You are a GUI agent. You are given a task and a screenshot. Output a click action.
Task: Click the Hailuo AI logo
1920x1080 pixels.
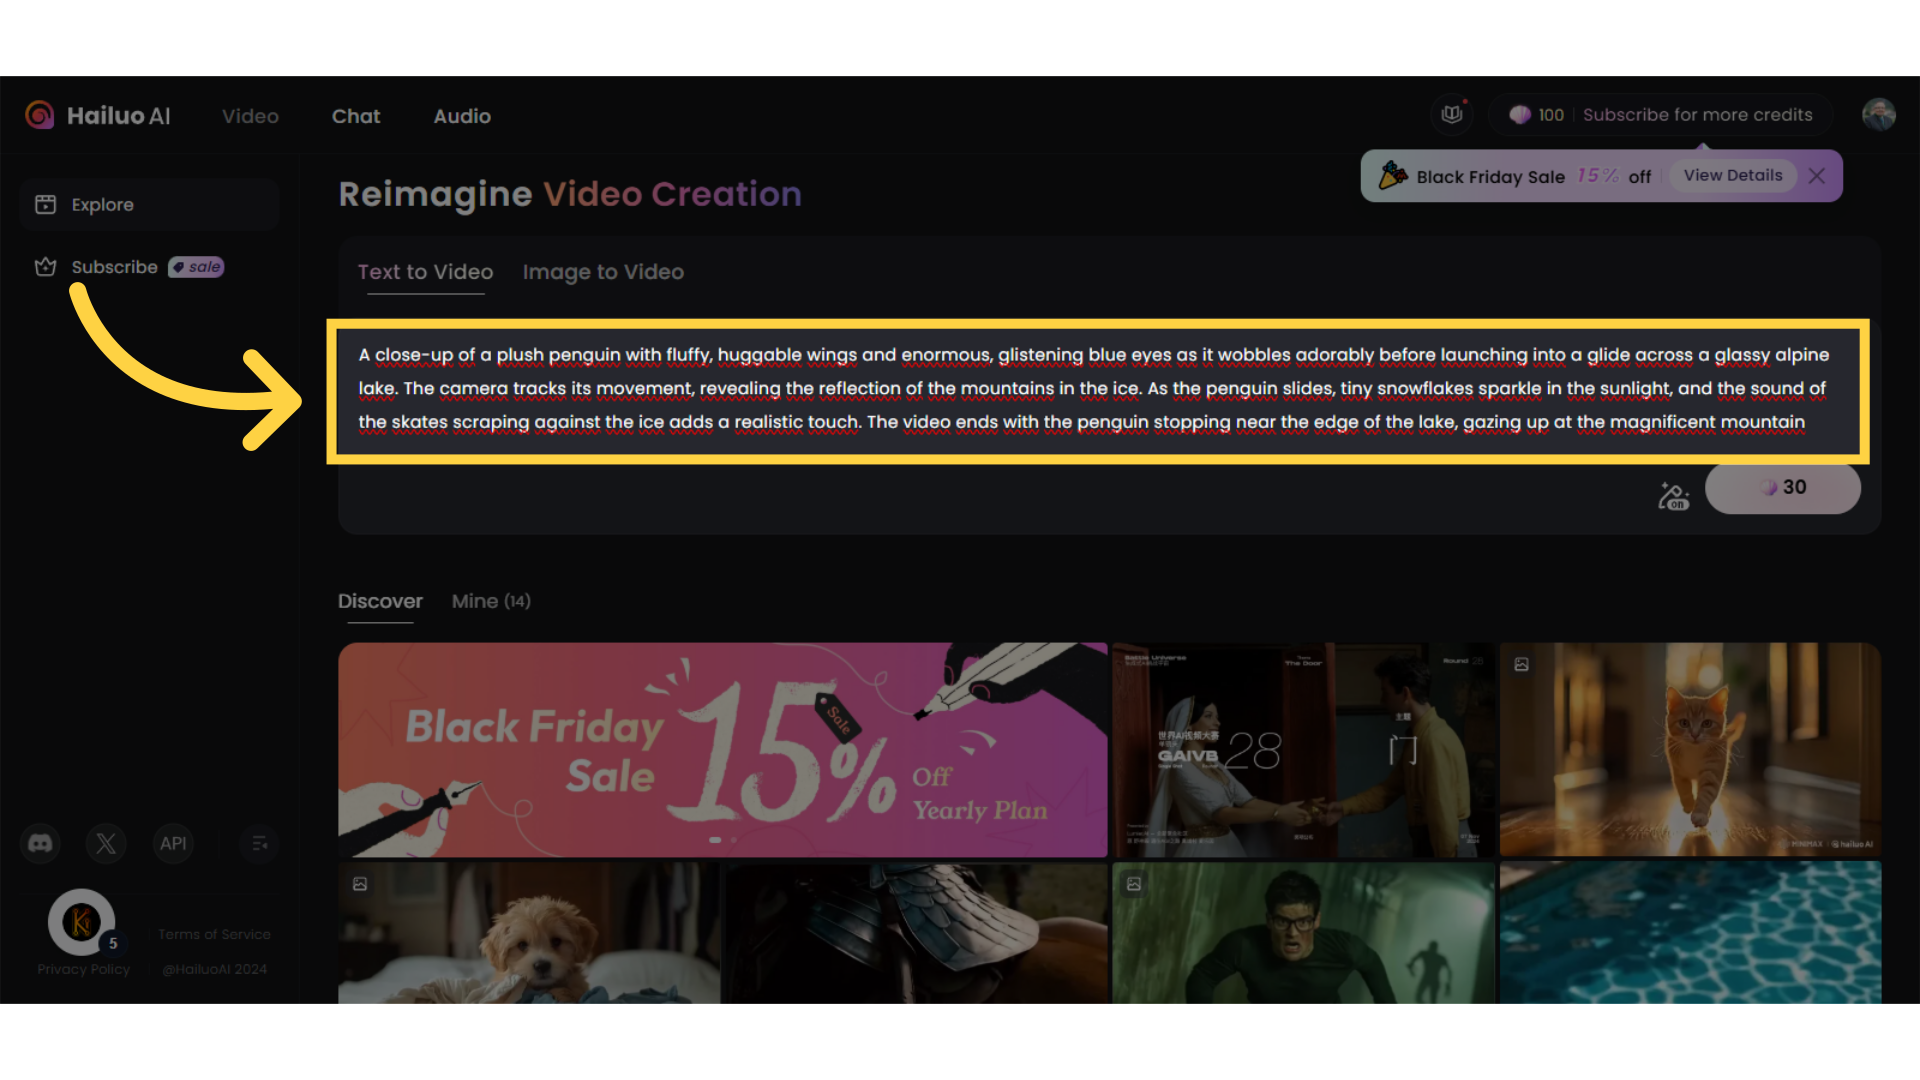[98, 116]
